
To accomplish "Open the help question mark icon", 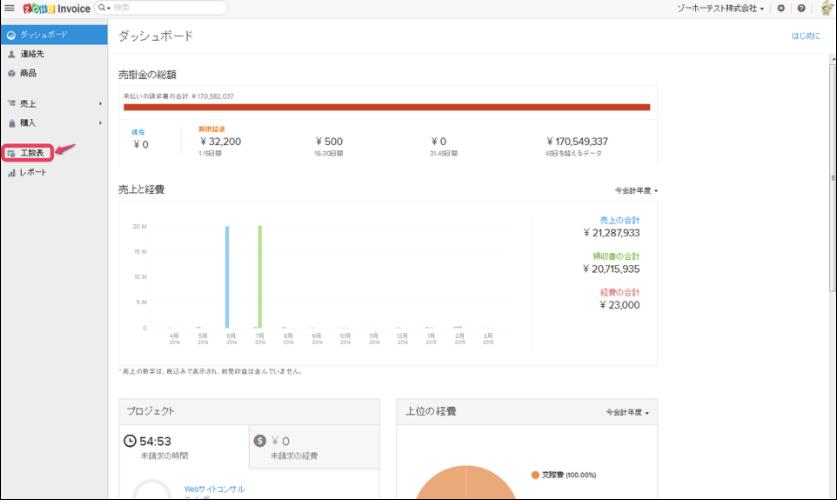I will click(801, 9).
